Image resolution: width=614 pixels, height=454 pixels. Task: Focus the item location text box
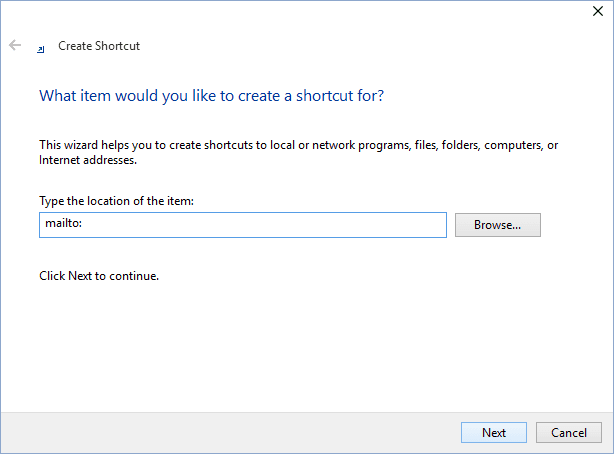coord(243,225)
